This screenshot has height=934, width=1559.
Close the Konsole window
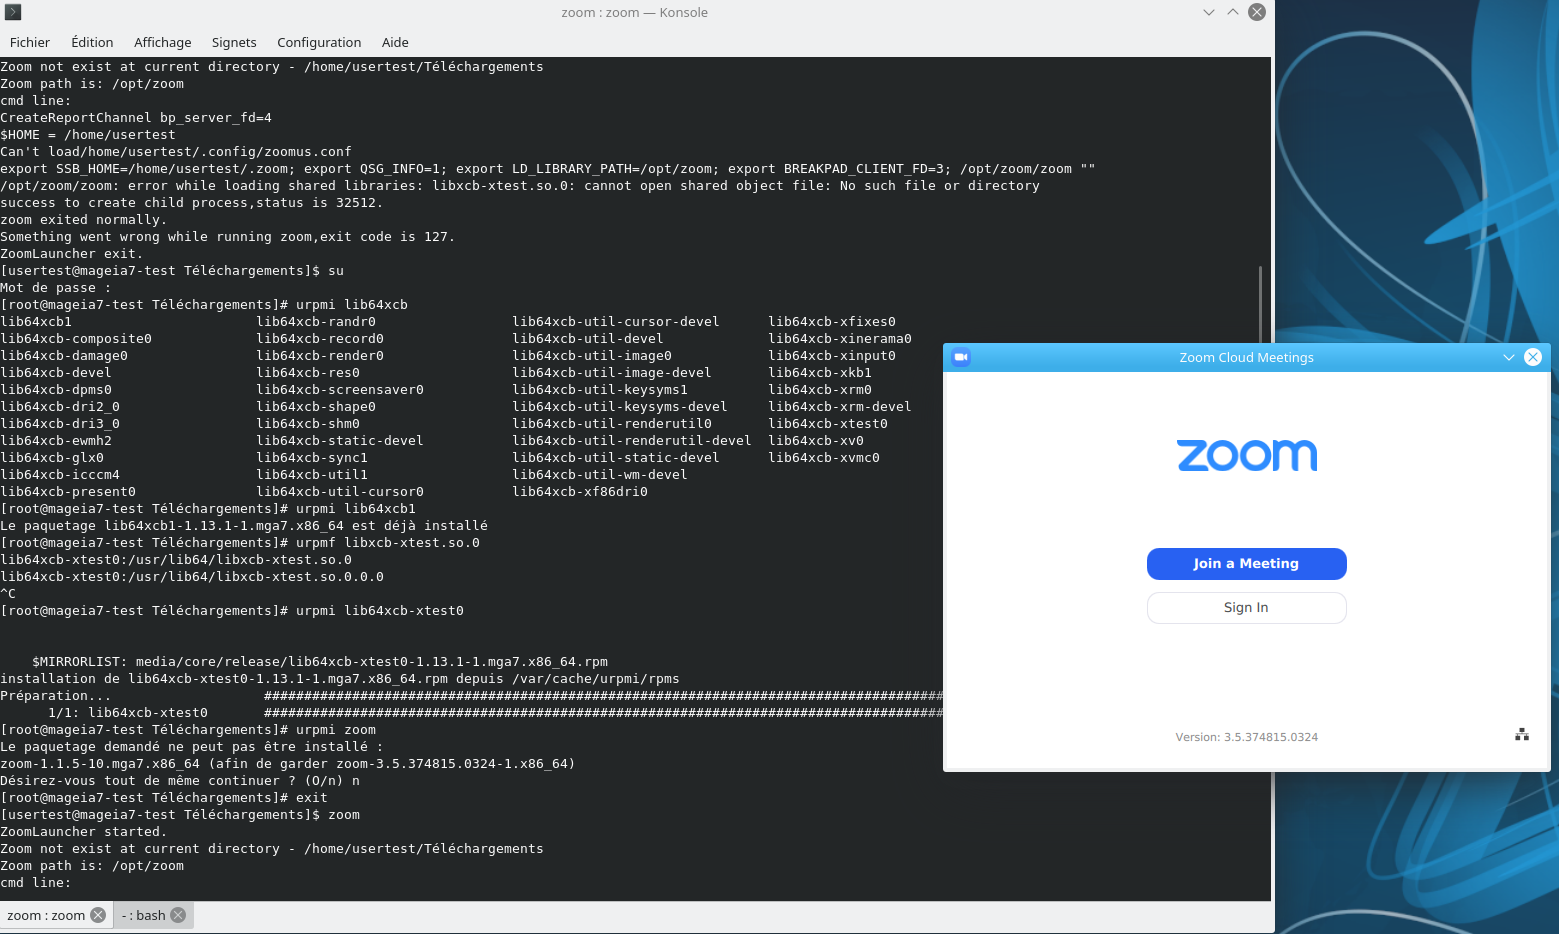(1257, 12)
